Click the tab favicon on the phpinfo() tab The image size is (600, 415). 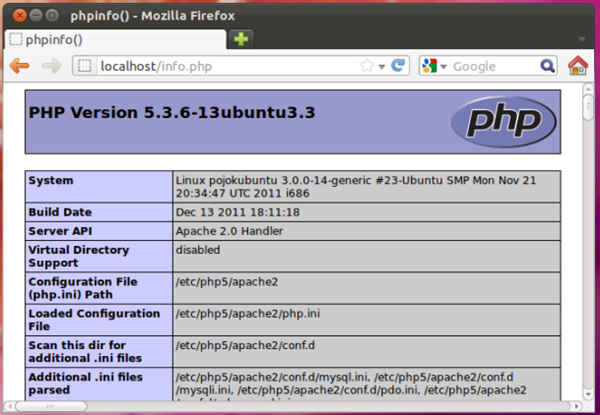click(16, 39)
